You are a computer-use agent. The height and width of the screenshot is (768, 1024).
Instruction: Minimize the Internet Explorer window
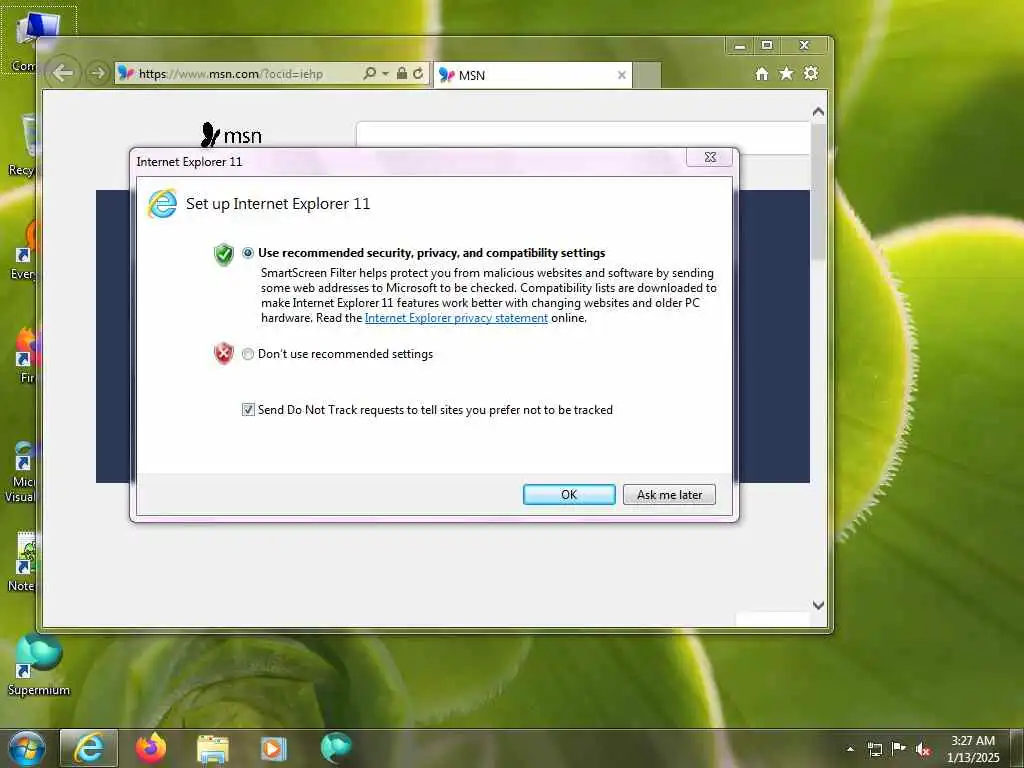pos(739,46)
